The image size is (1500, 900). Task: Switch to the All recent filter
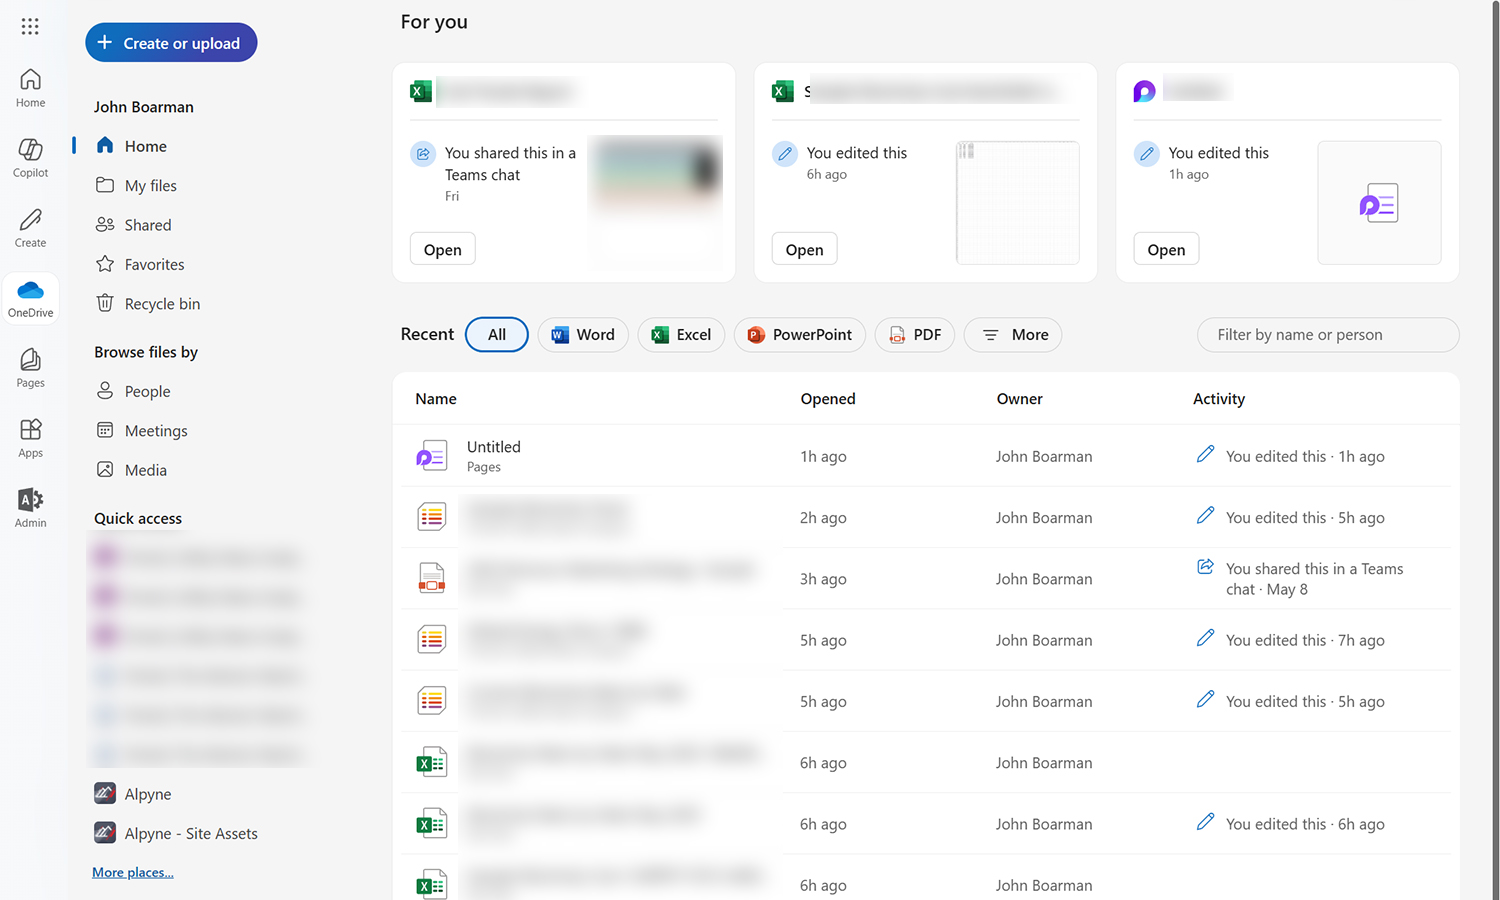(x=496, y=334)
